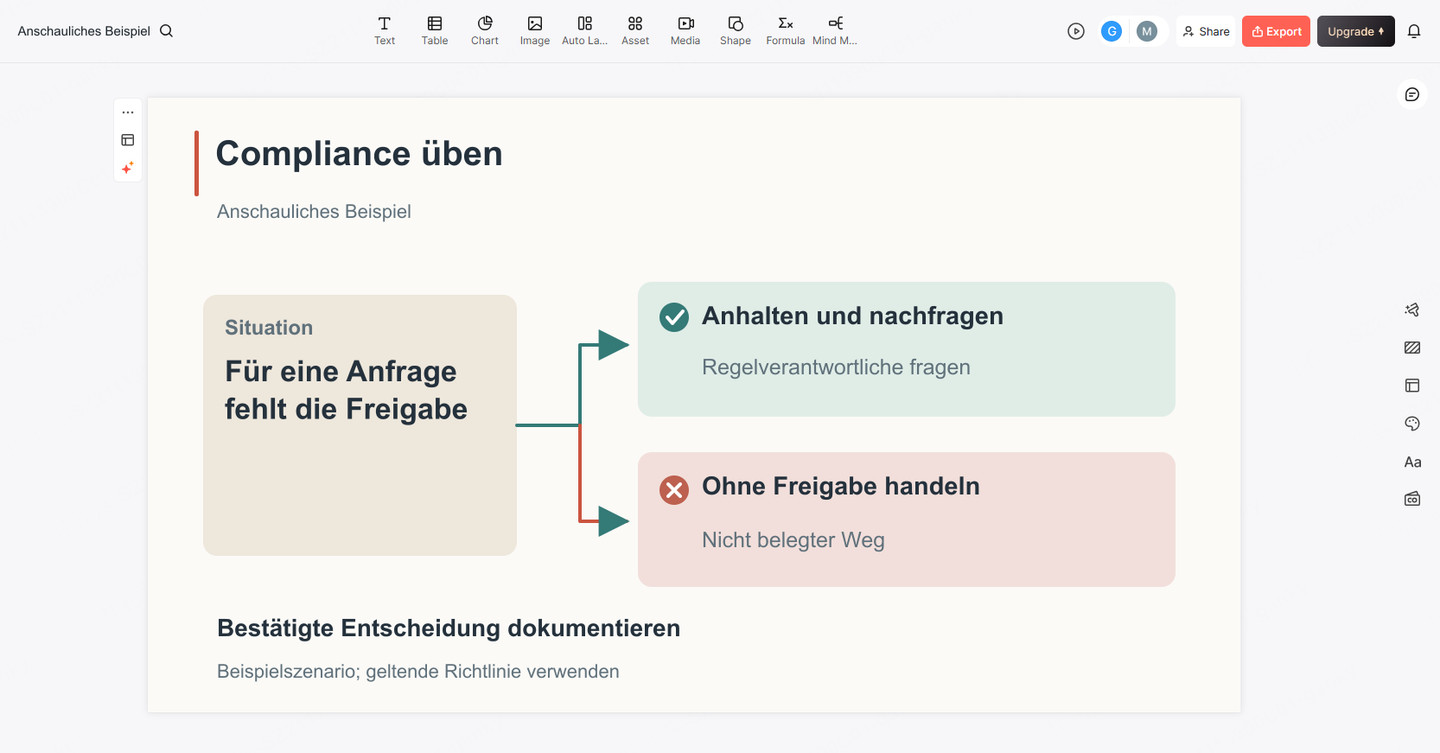The image size is (1440, 753).
Task: Select the Text tool in the top toolbar
Action: tap(384, 30)
